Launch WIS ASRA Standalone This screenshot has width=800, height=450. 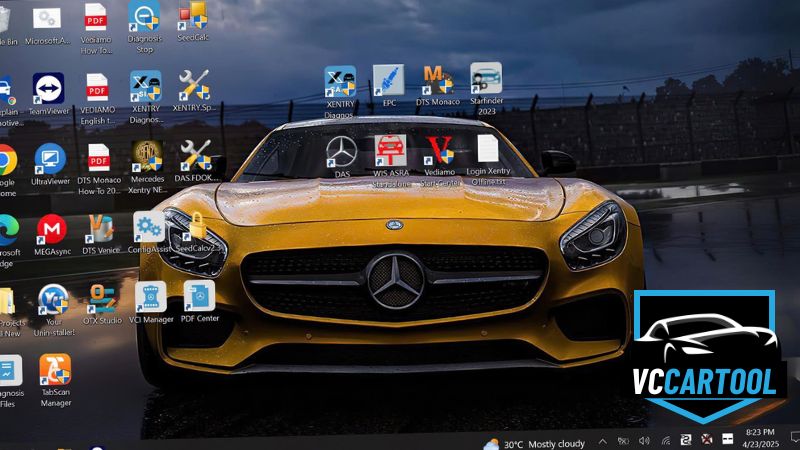tap(390, 161)
